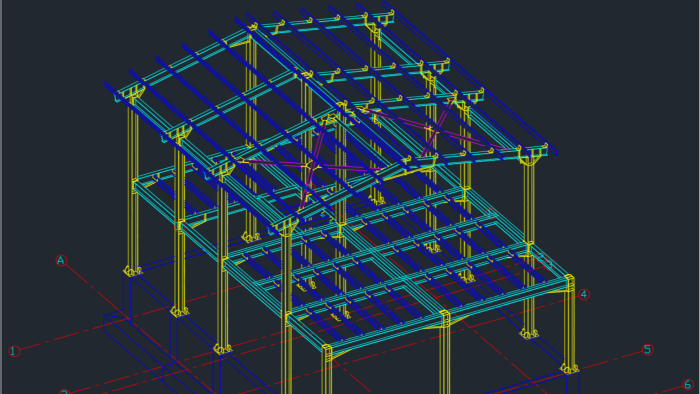The height and width of the screenshot is (394, 700).
Task: Click the top haunch of the rightmost roof column
Action: coord(530,156)
